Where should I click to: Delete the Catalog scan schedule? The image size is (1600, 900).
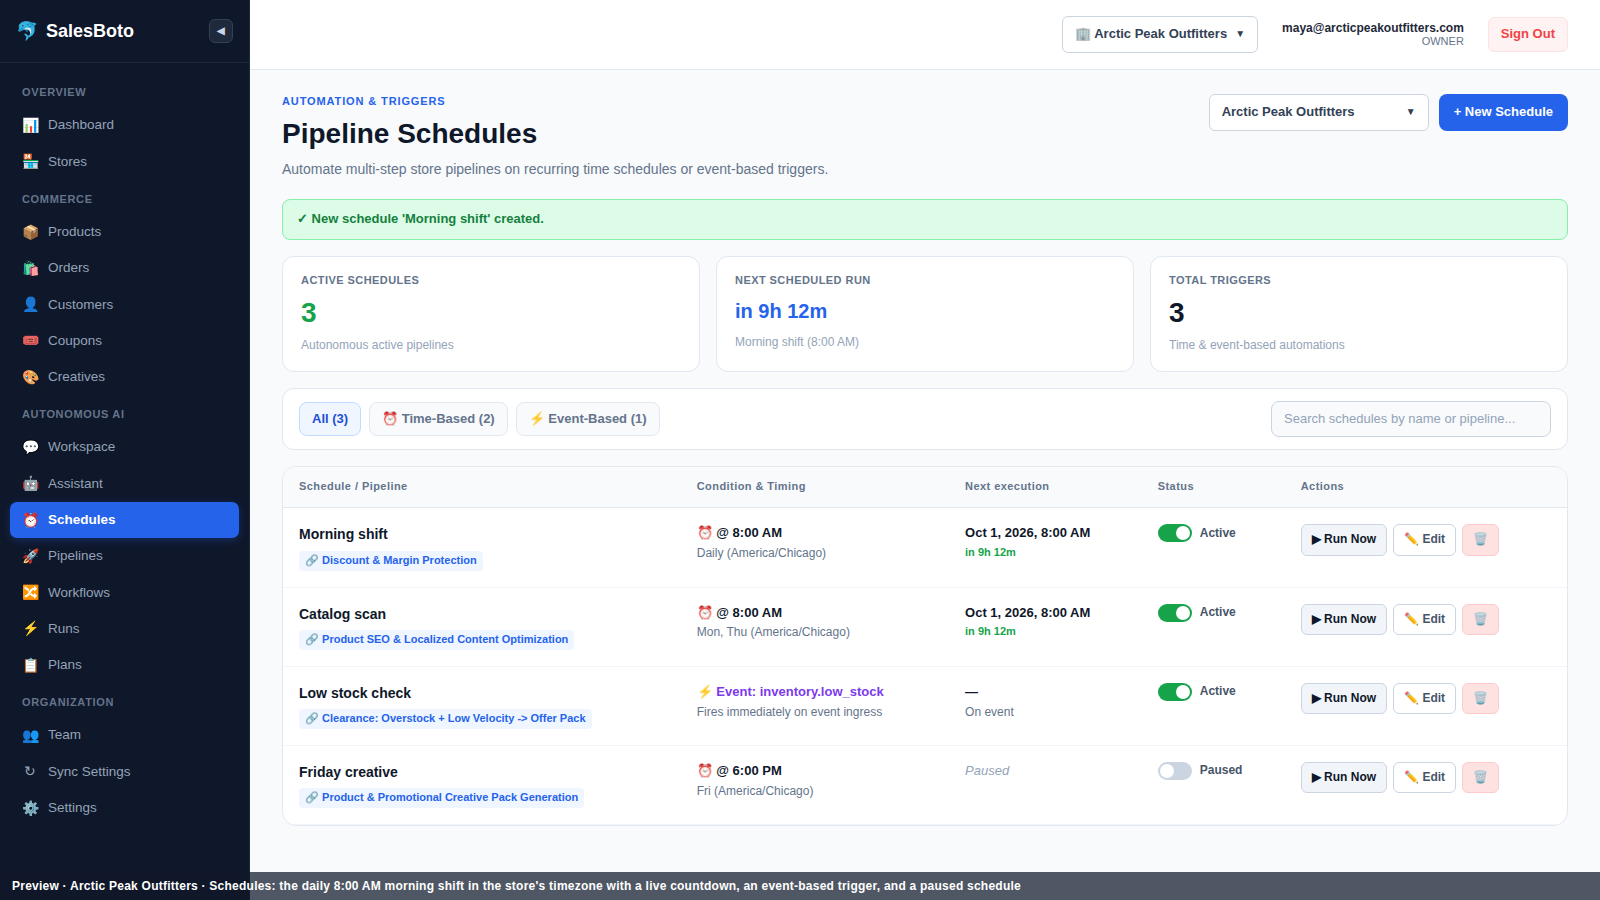point(1480,620)
